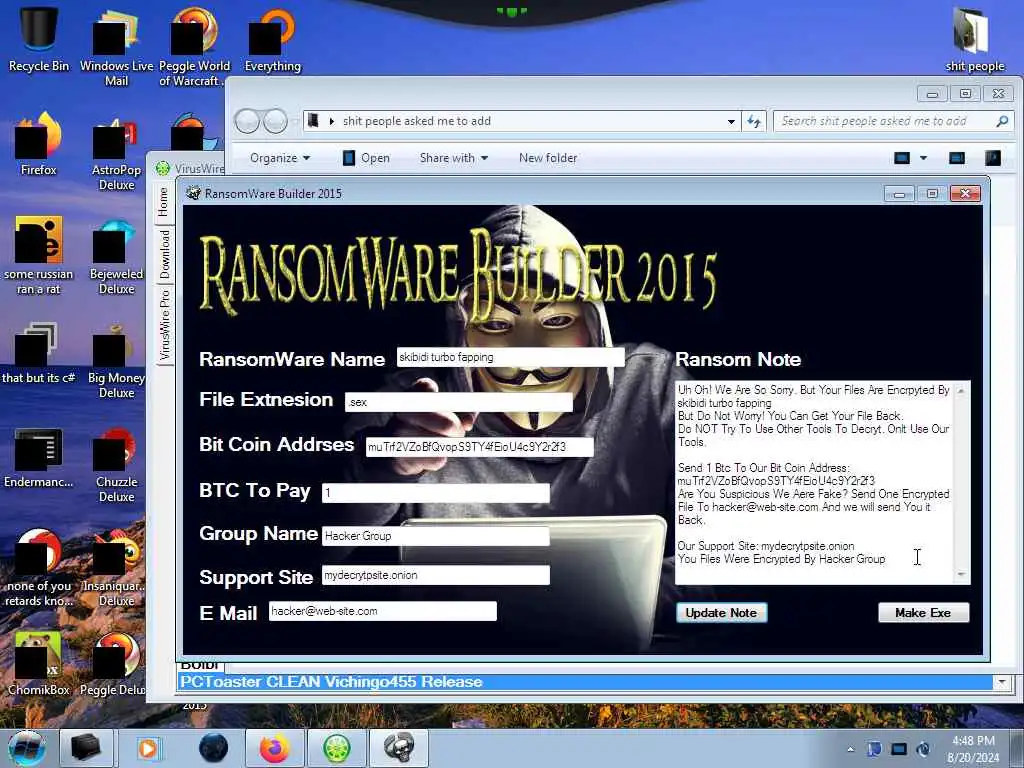This screenshot has height=768, width=1024.
Task: Click ransom note scrollbar down arrow
Action: [x=961, y=575]
